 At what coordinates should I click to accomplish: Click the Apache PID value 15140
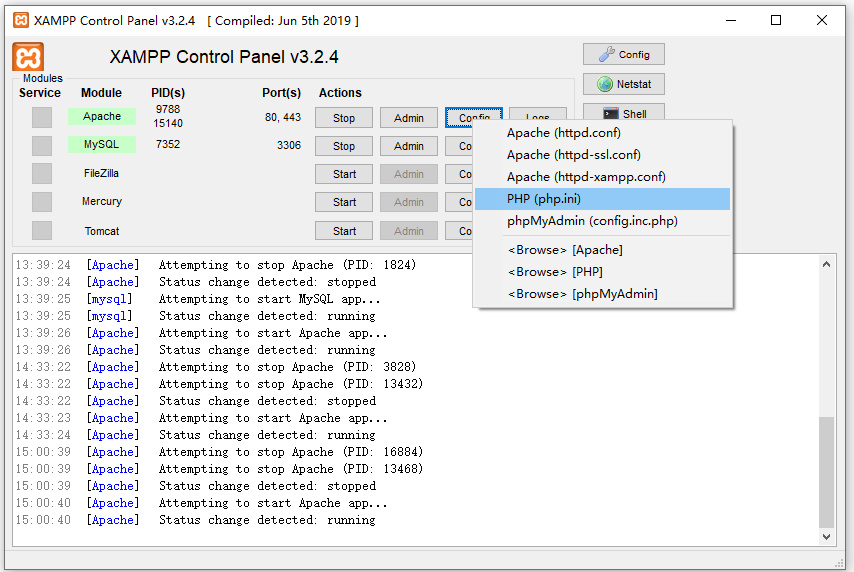coord(168,124)
